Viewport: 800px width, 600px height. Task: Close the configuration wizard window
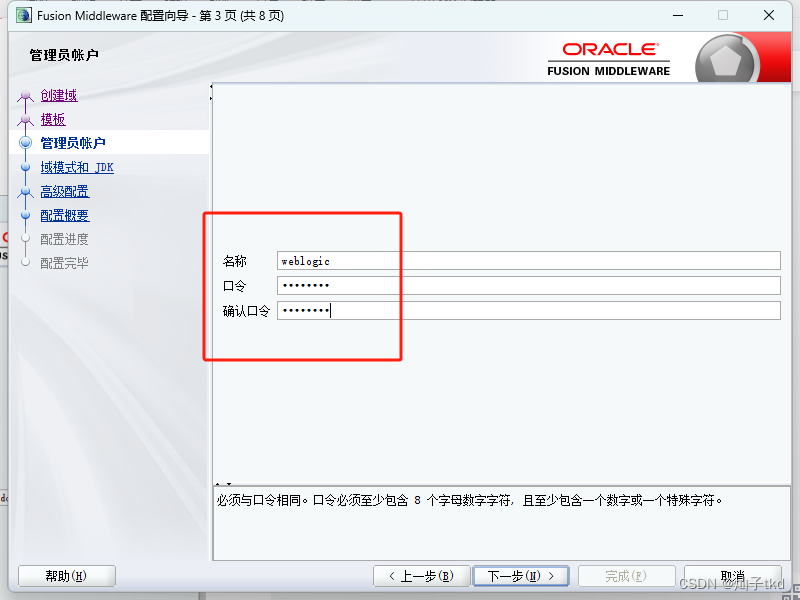coord(769,15)
